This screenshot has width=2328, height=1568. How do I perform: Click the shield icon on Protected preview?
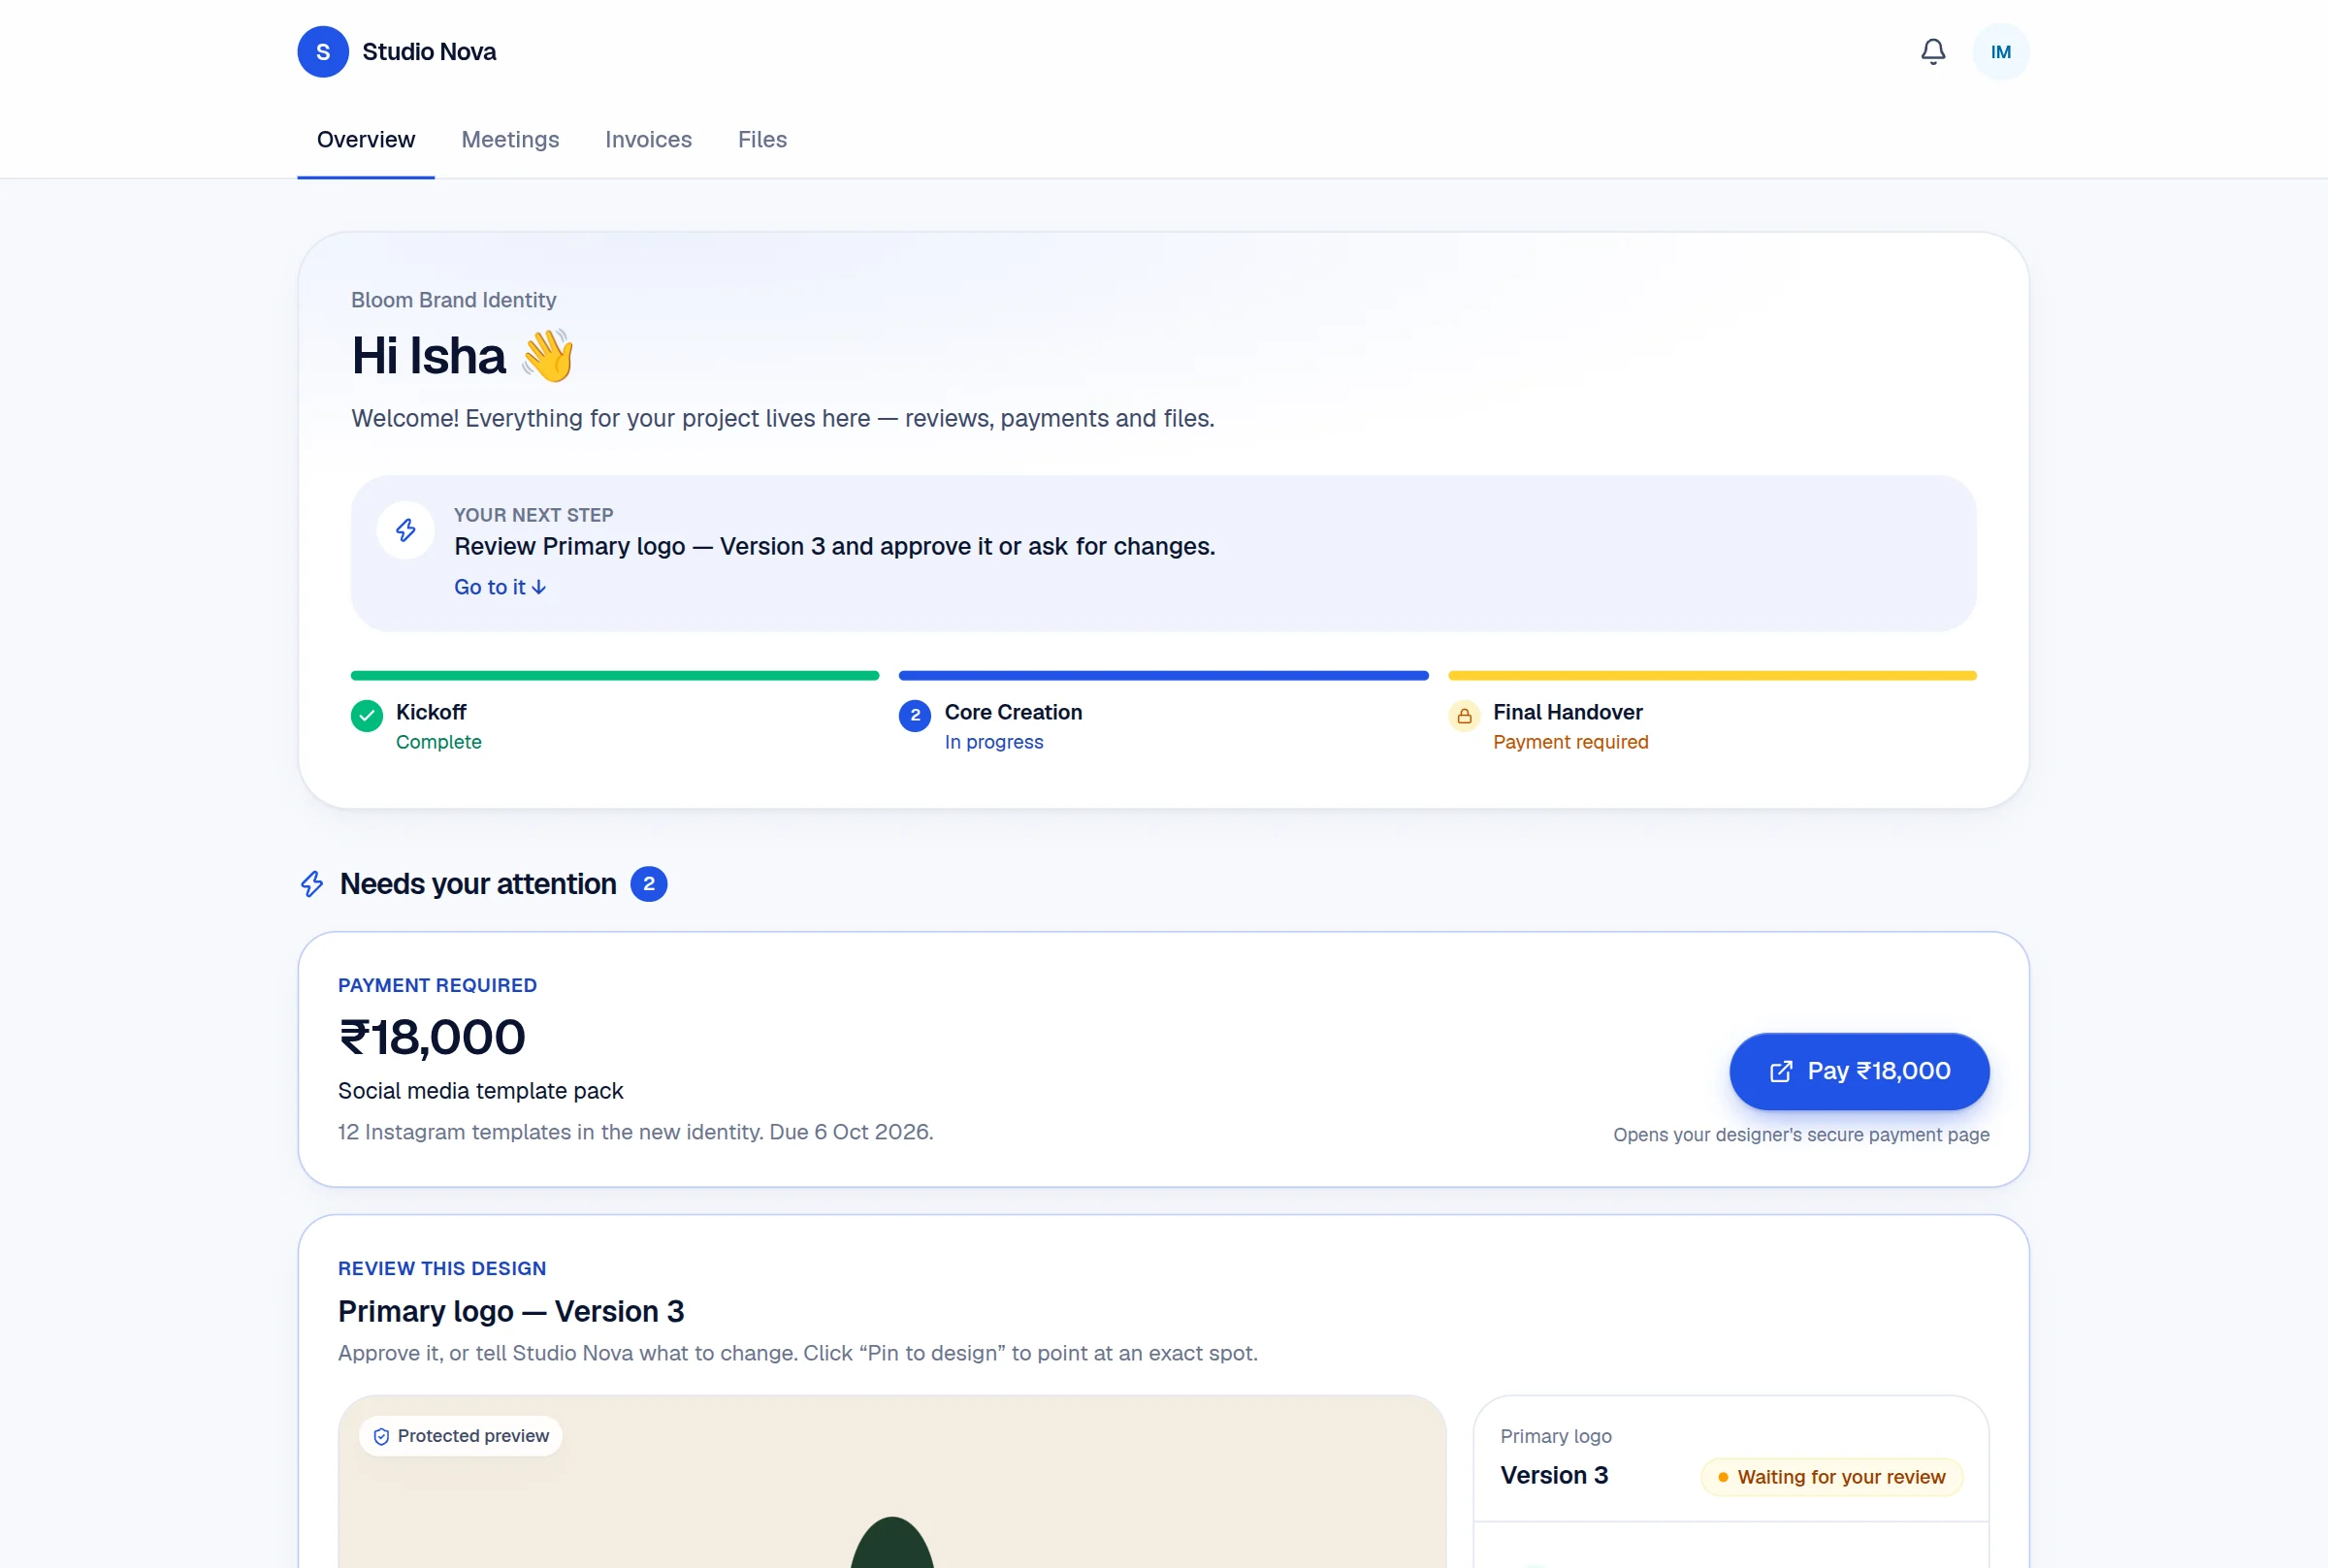381,1437
